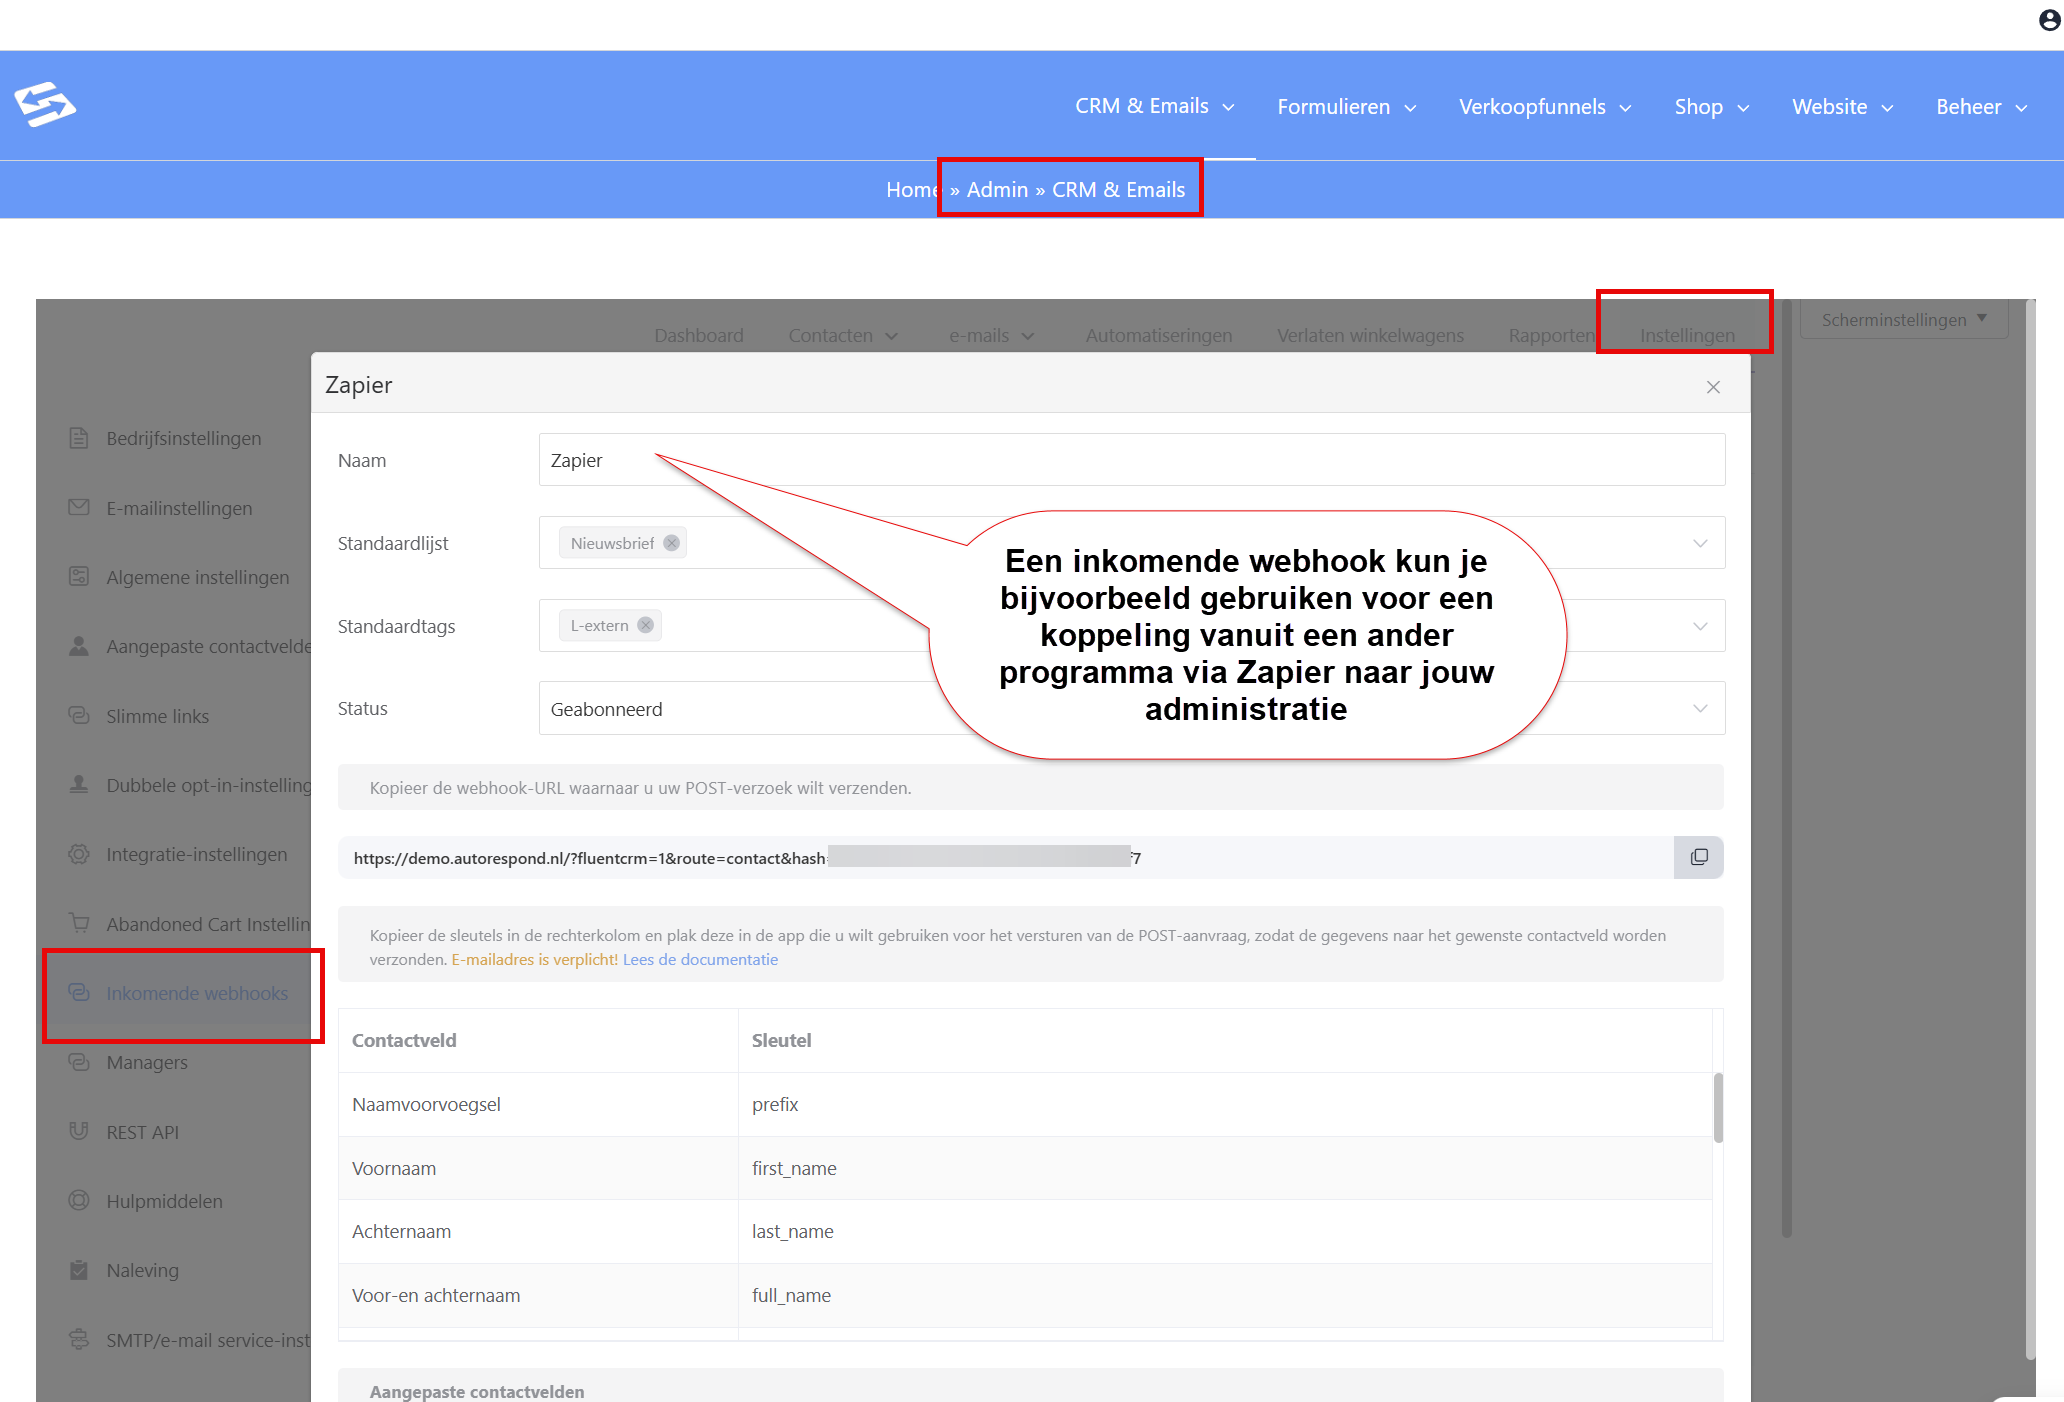Remove the L-extern tag with its x icon
The image size is (2064, 1402).
[646, 625]
